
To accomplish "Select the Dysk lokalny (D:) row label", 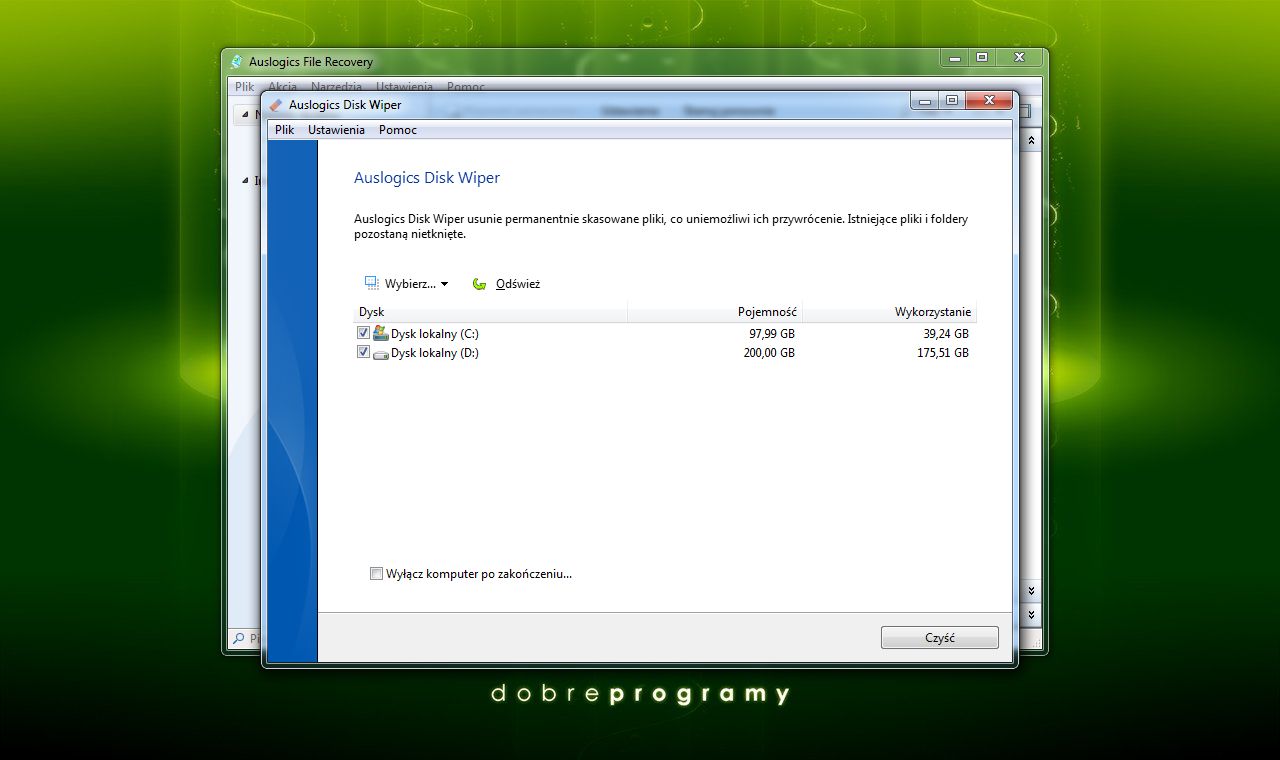I will pos(435,353).
